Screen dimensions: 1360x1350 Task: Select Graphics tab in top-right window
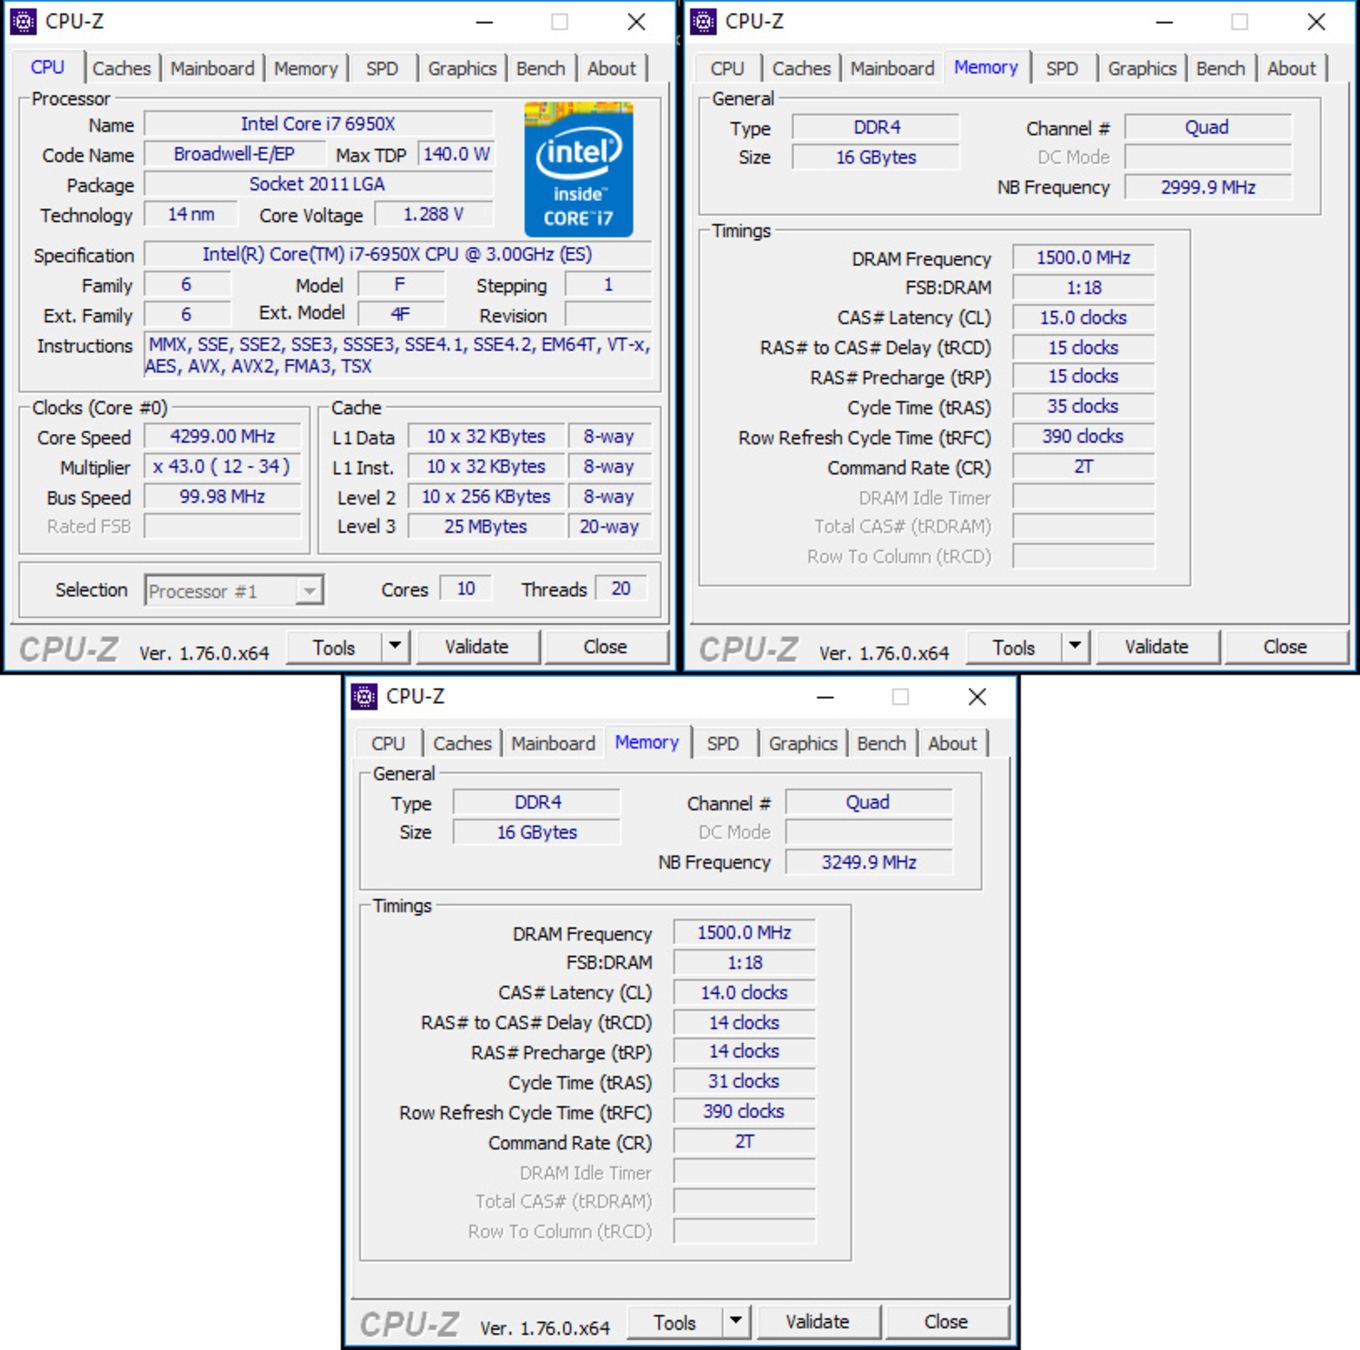pos(1142,68)
